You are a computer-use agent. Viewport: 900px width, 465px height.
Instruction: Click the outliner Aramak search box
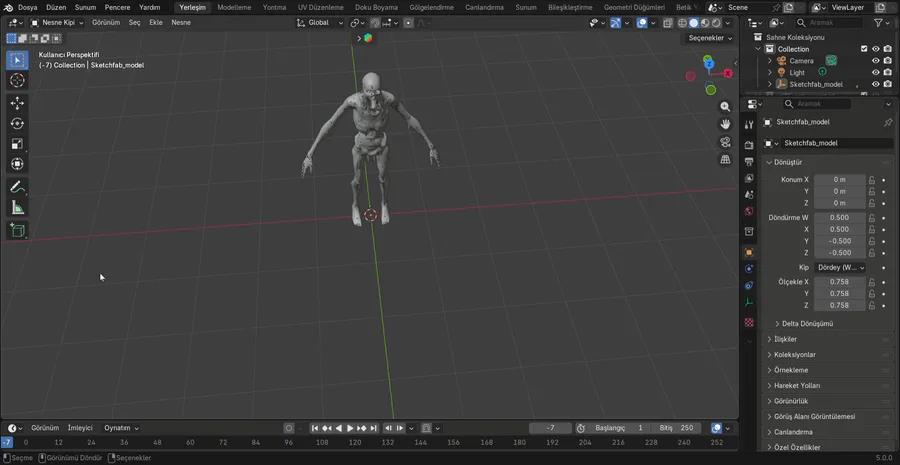pyautogui.click(x=829, y=23)
